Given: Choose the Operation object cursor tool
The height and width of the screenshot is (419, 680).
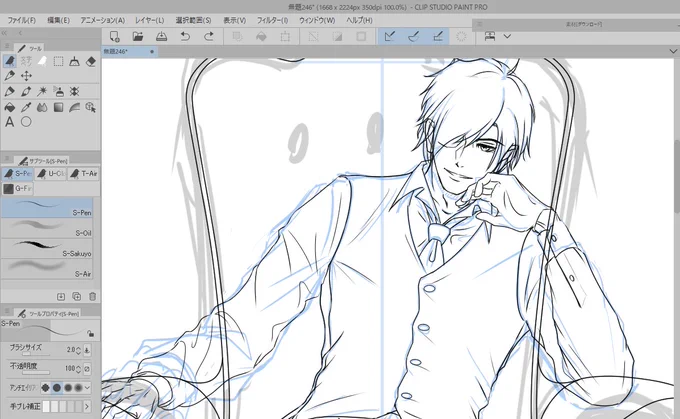Looking at the screenshot, I should (x=91, y=107).
